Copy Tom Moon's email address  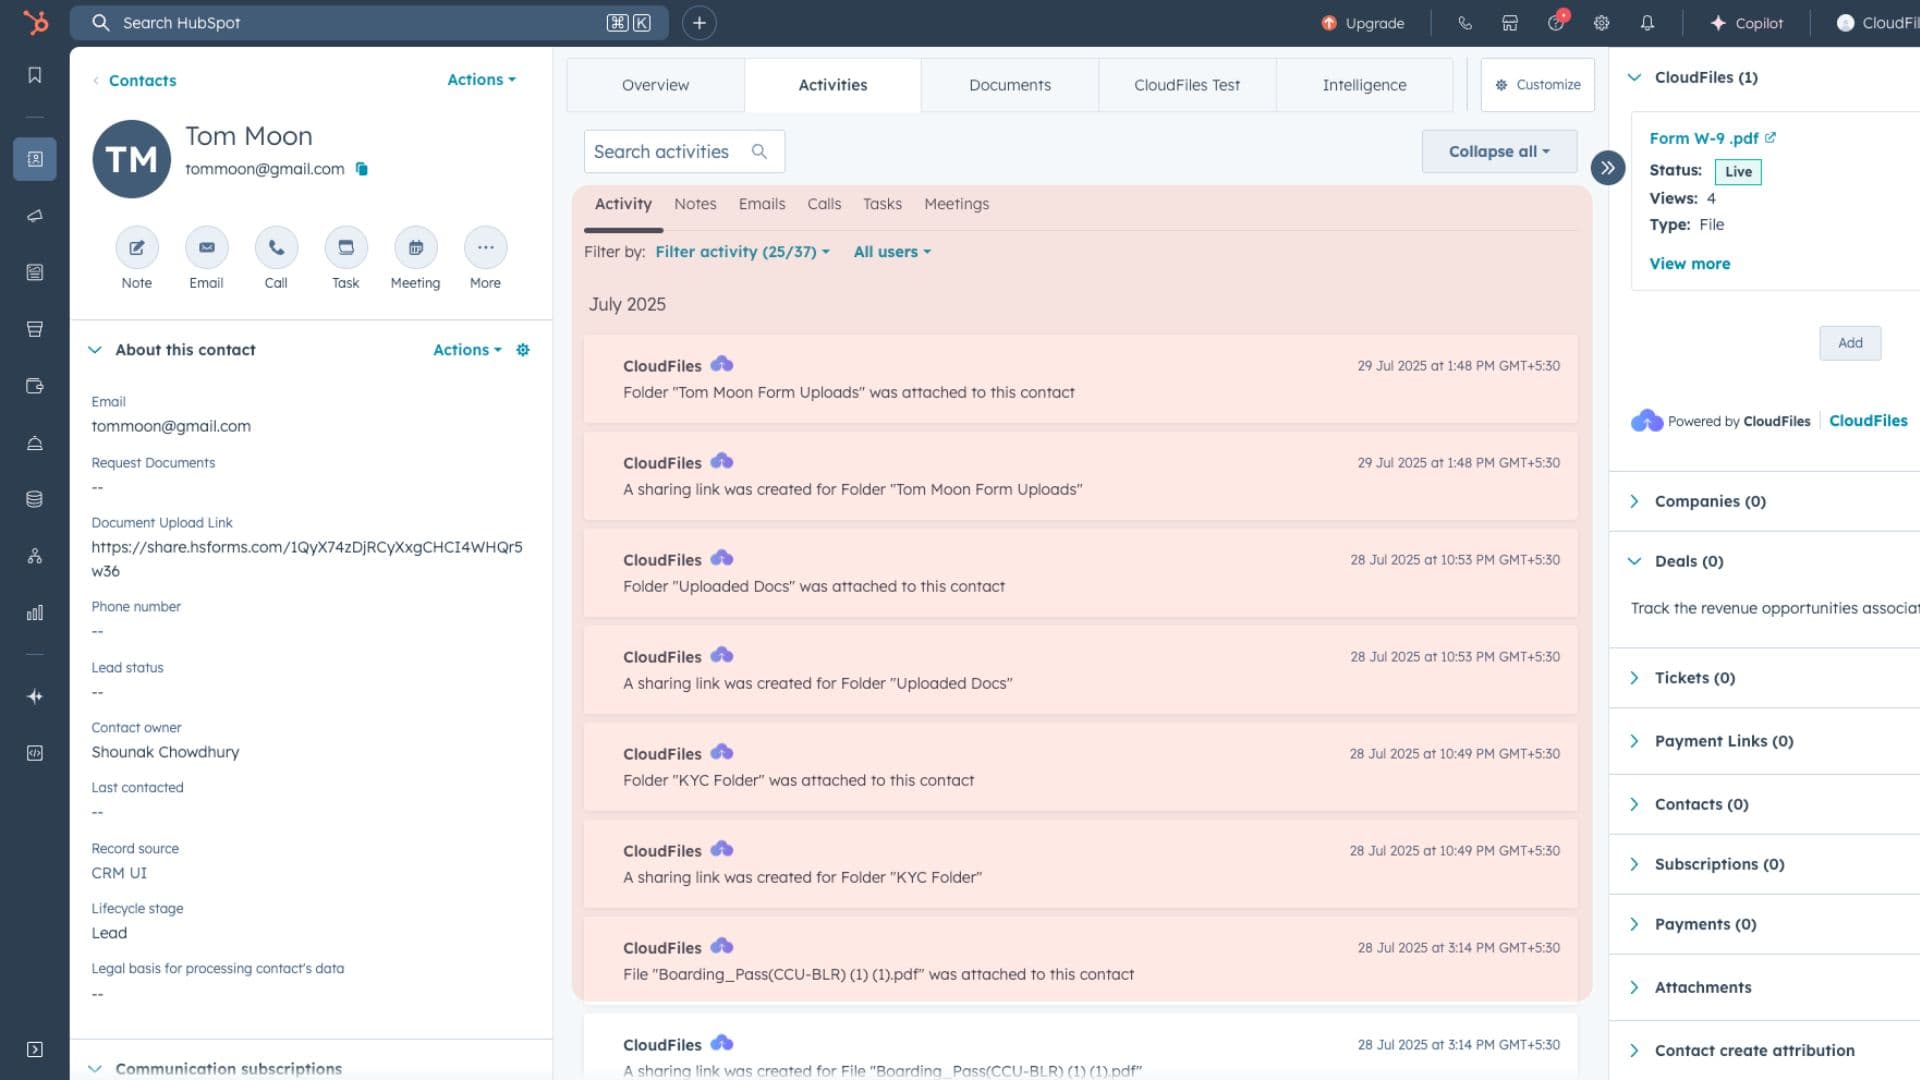click(x=360, y=169)
